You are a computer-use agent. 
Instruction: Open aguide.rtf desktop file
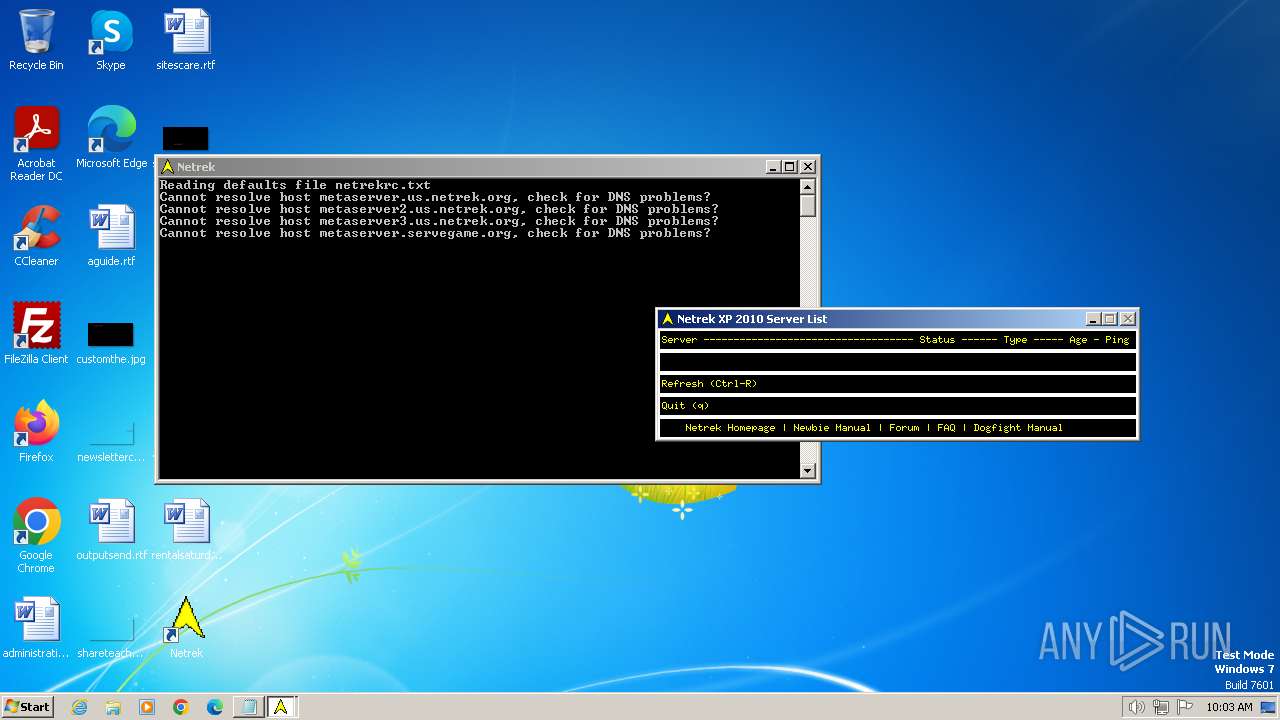pyautogui.click(x=111, y=236)
